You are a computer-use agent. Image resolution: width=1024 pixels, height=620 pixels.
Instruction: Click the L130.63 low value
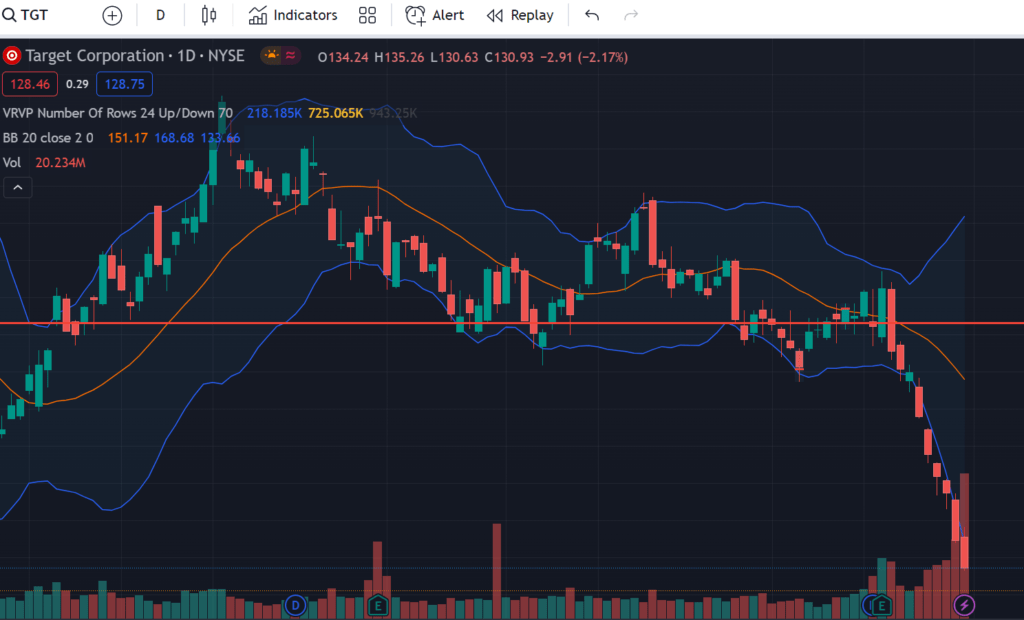point(454,57)
